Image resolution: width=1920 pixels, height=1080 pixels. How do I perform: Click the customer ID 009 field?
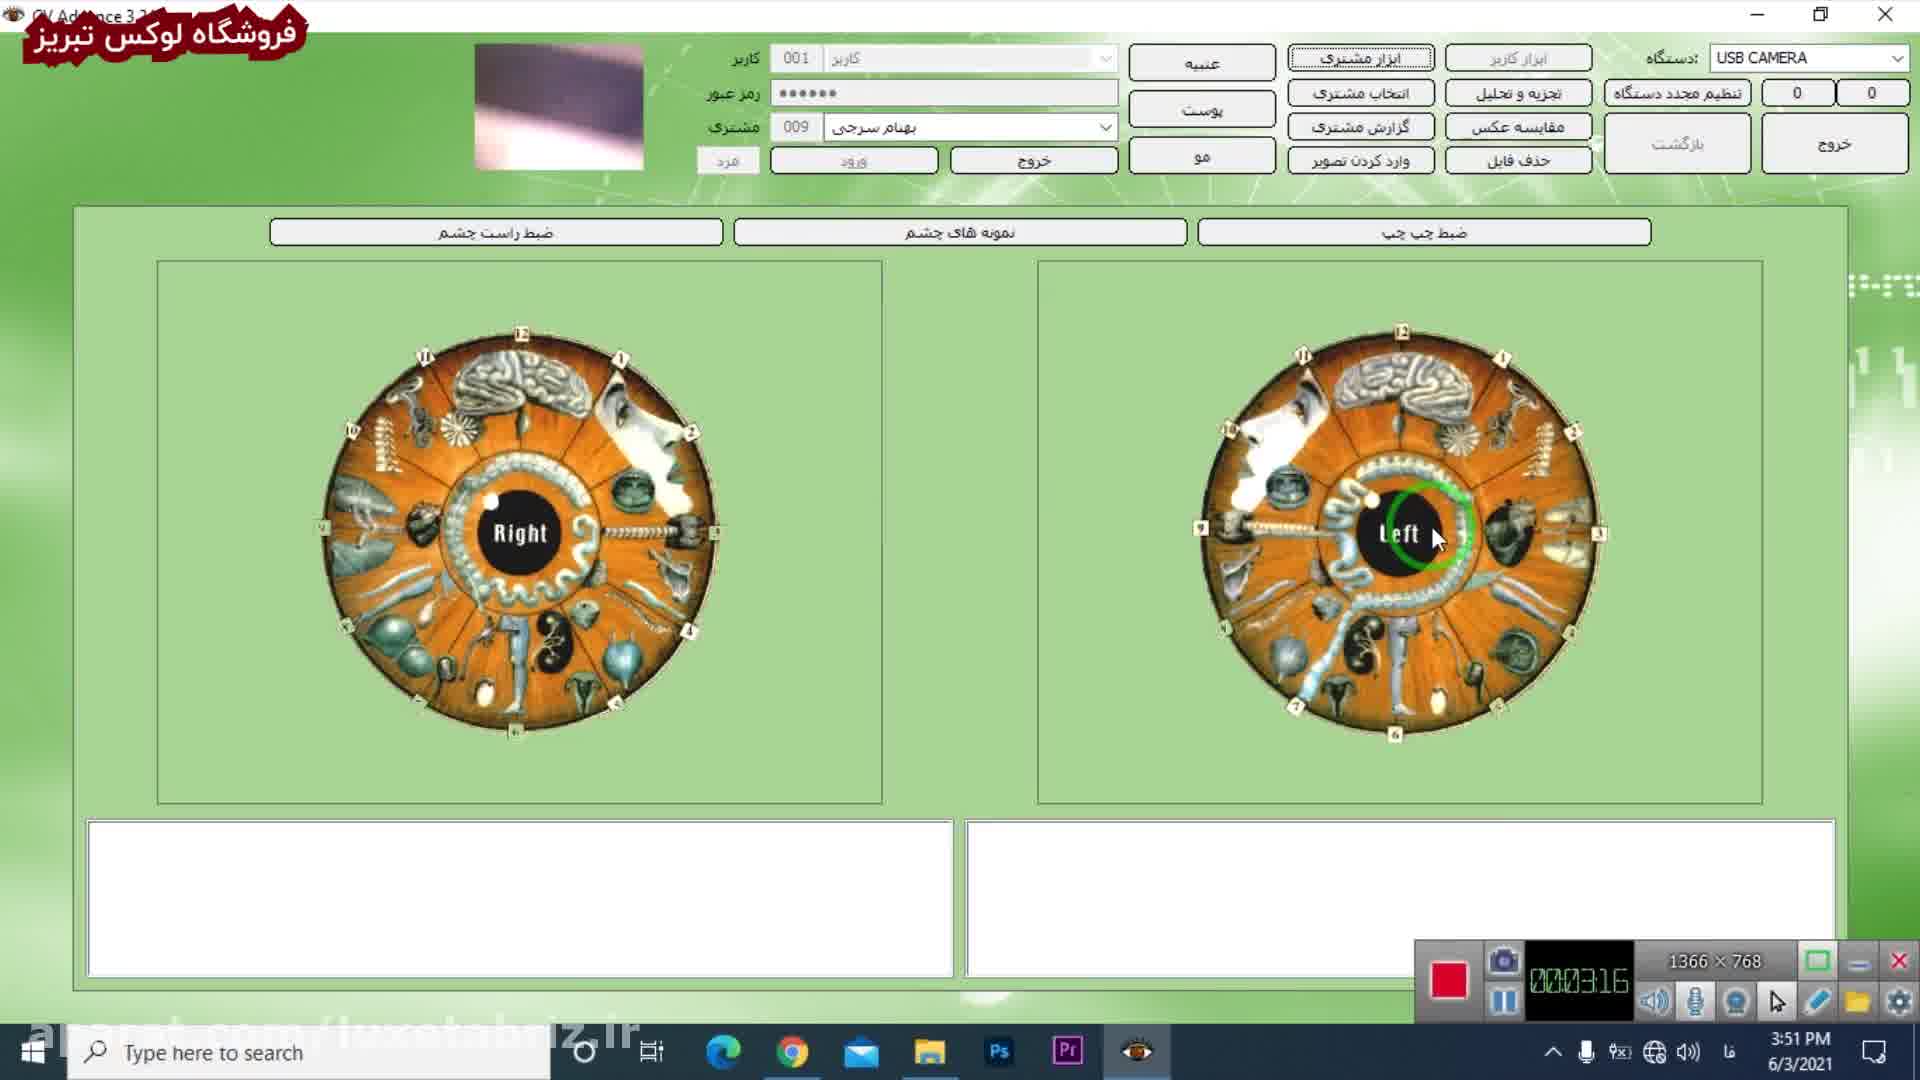coord(796,127)
